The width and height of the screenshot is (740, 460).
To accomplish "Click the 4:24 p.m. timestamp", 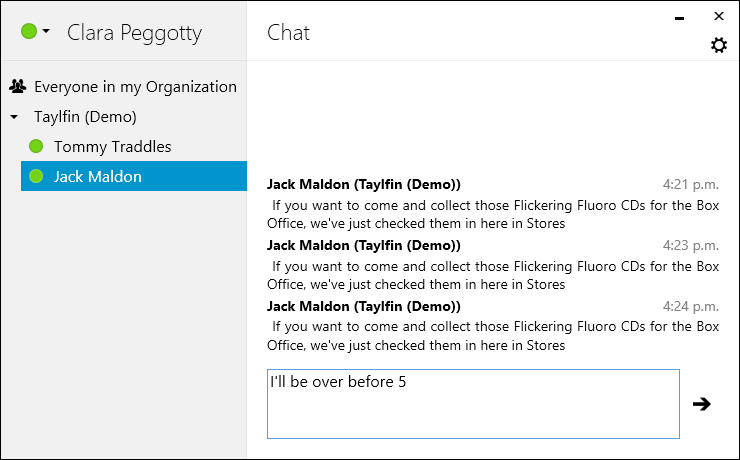I will (x=690, y=307).
